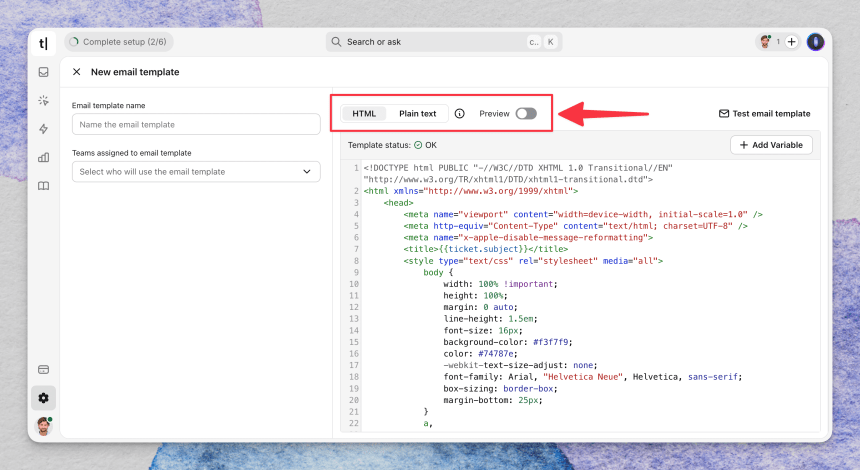Viewport: 860px width, 470px height.
Task: Switch to the HTML tab
Action: click(x=364, y=114)
